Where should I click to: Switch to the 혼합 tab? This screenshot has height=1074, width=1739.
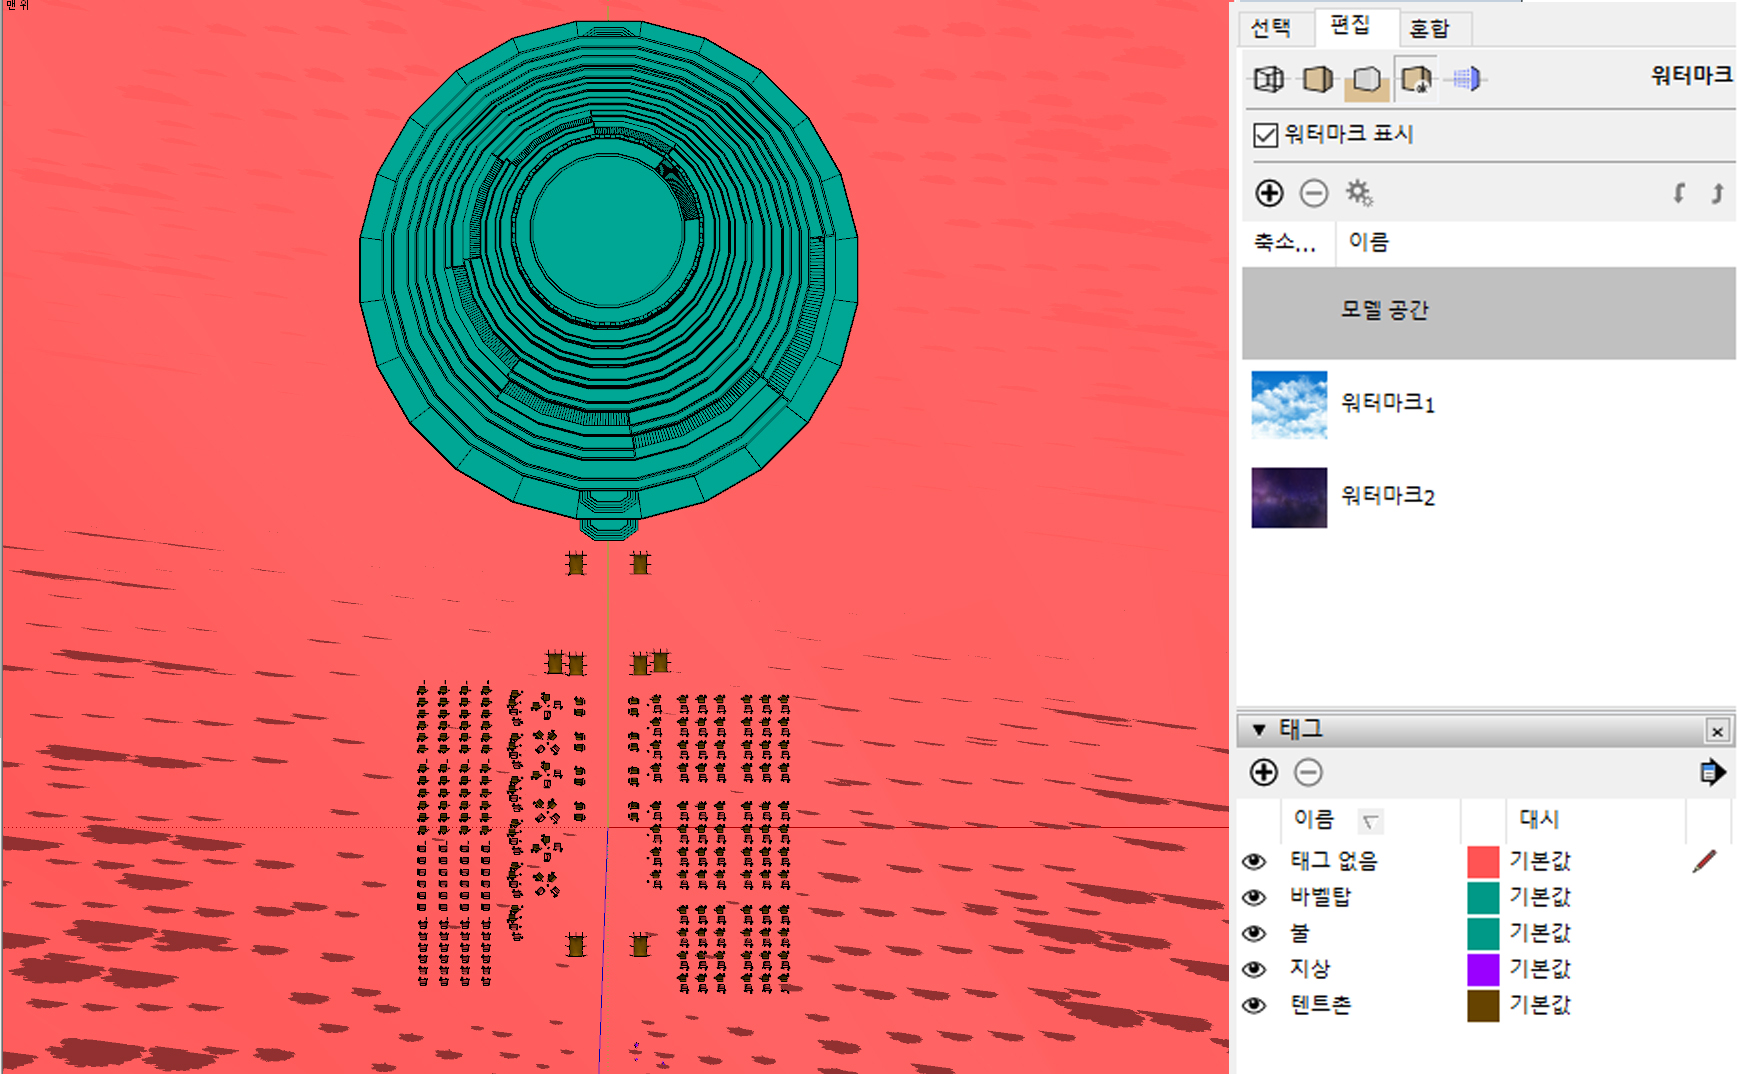point(1429,29)
